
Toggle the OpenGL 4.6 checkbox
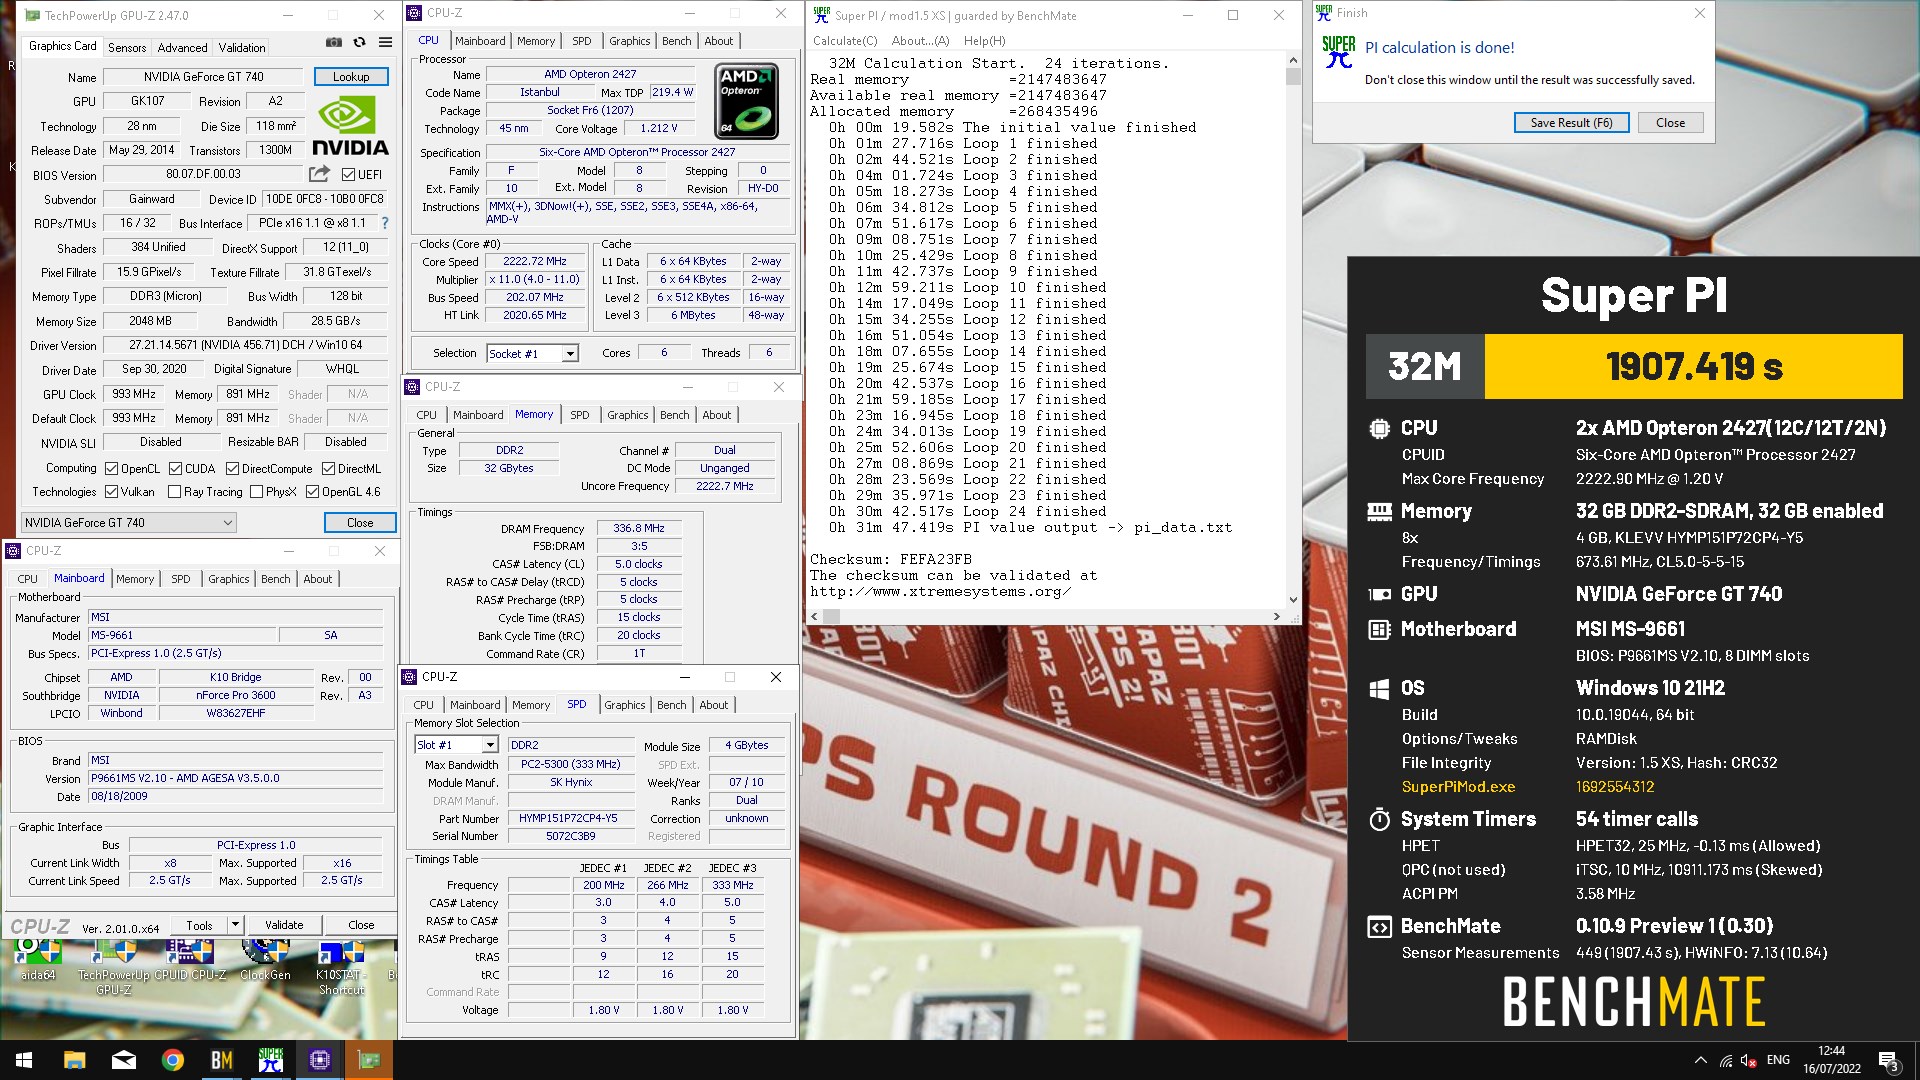(x=312, y=491)
